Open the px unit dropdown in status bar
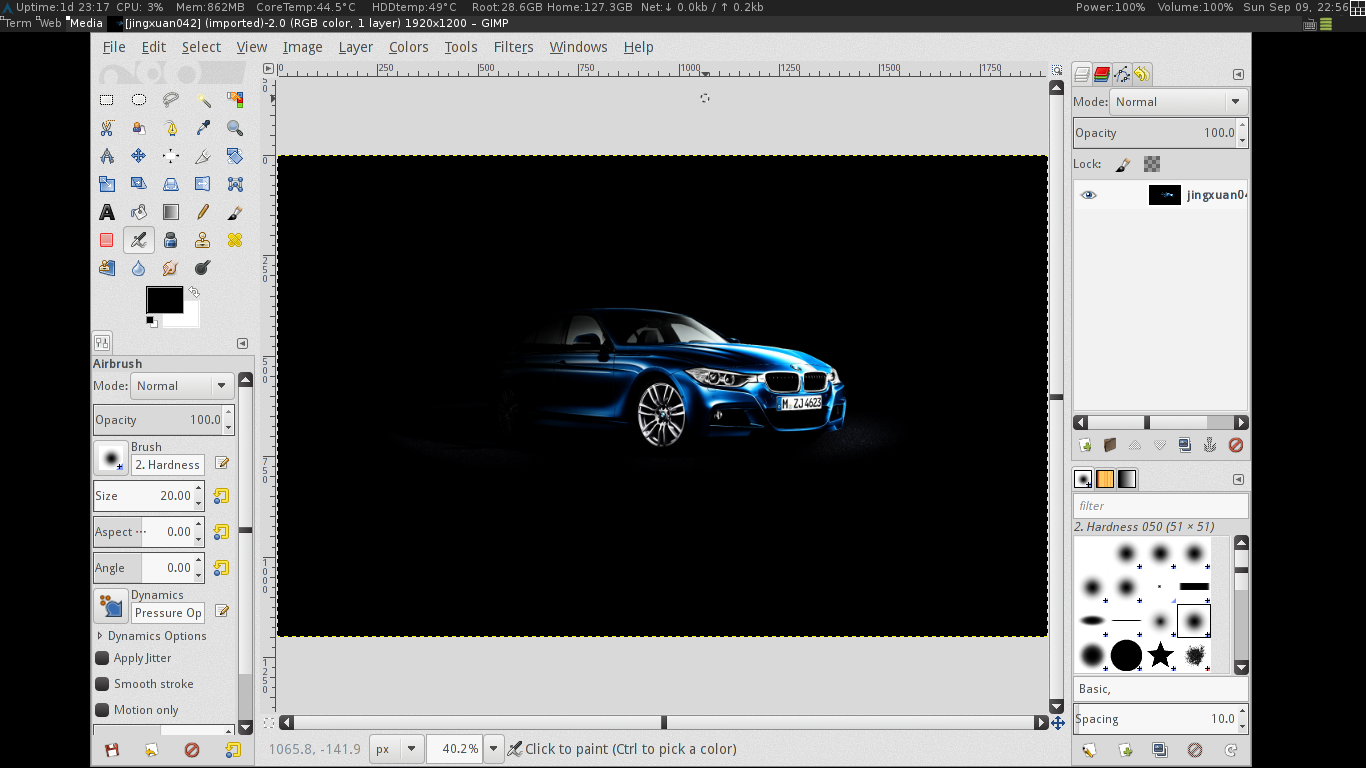The image size is (1366, 768). click(395, 749)
